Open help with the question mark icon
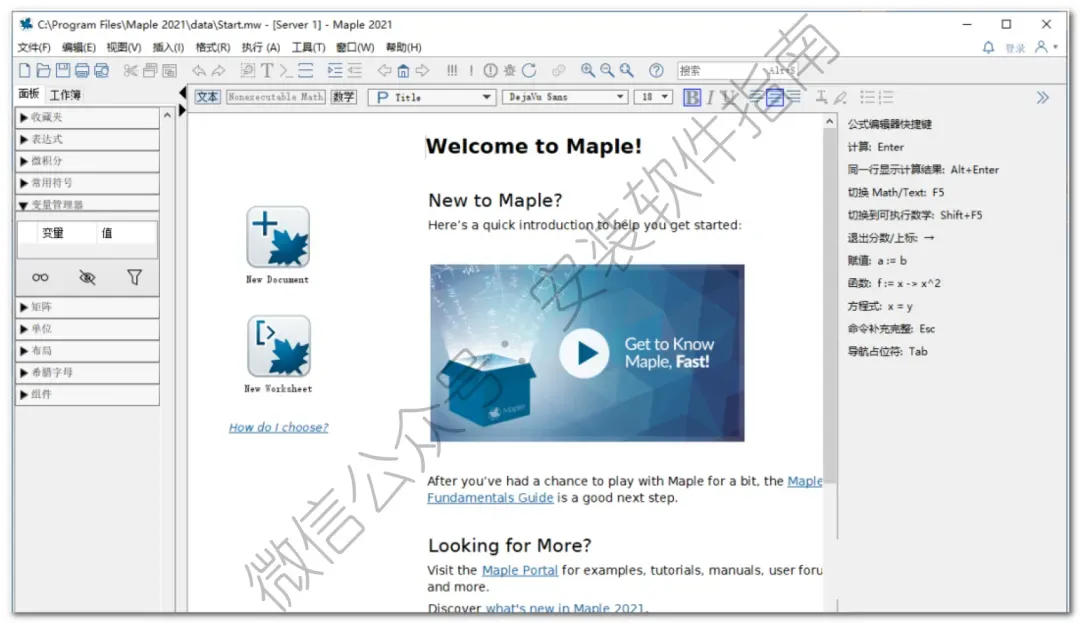This screenshot has height=623, width=1080. click(x=656, y=70)
